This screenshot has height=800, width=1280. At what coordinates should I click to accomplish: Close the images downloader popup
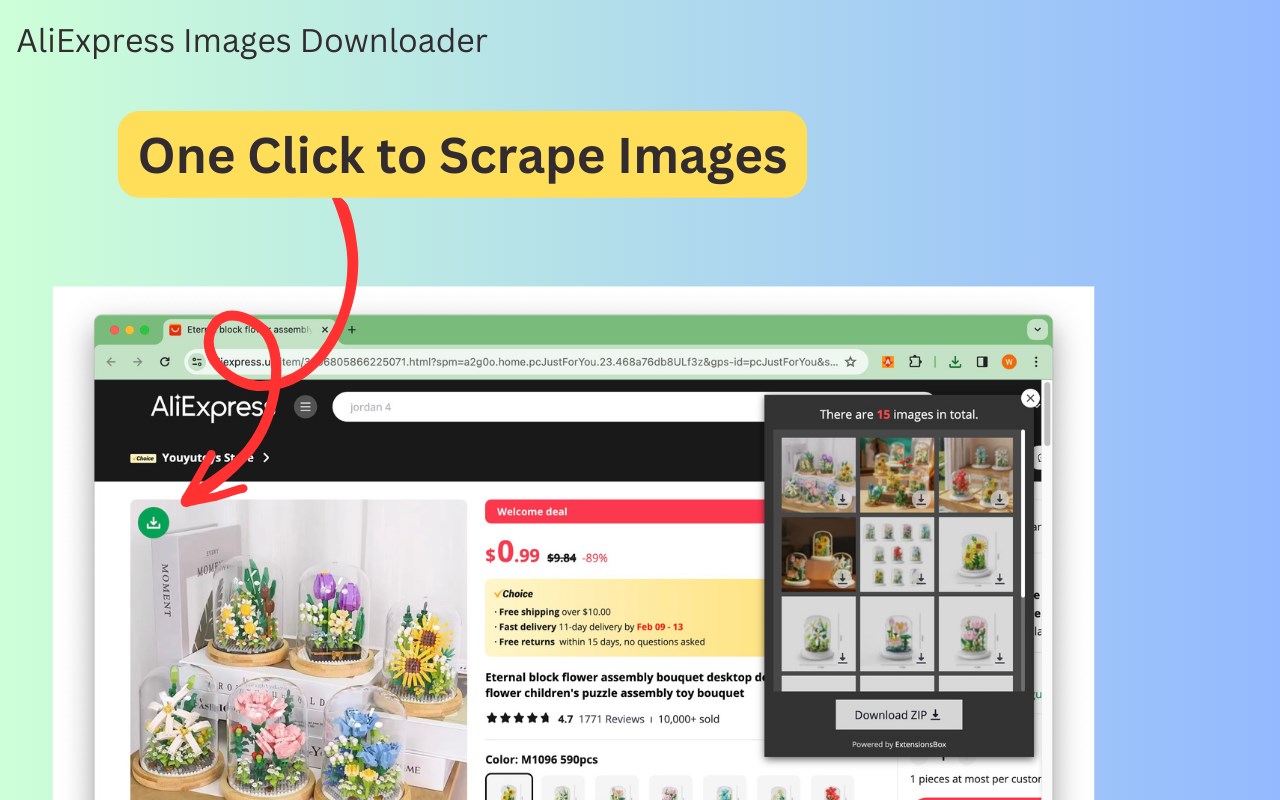tap(1030, 398)
